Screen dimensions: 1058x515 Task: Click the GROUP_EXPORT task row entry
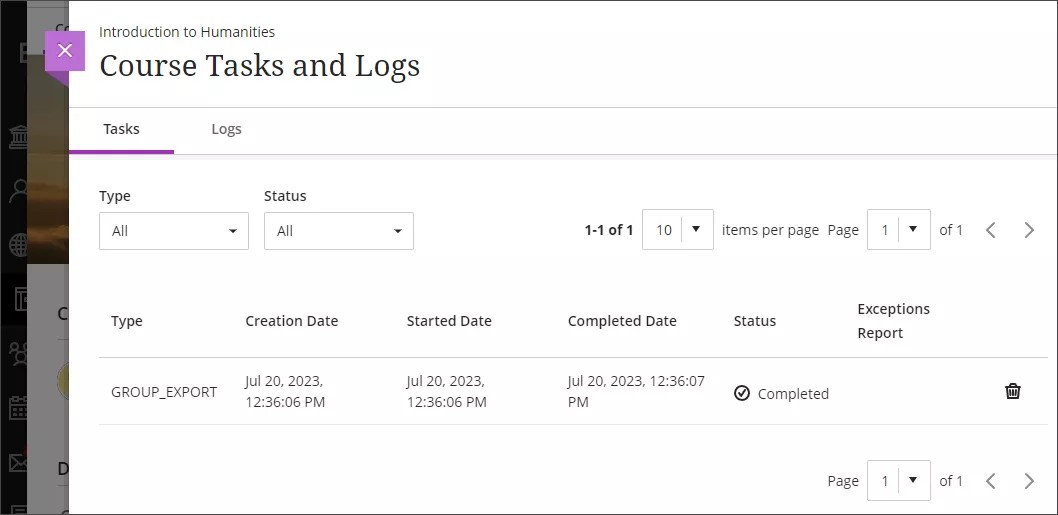point(163,392)
